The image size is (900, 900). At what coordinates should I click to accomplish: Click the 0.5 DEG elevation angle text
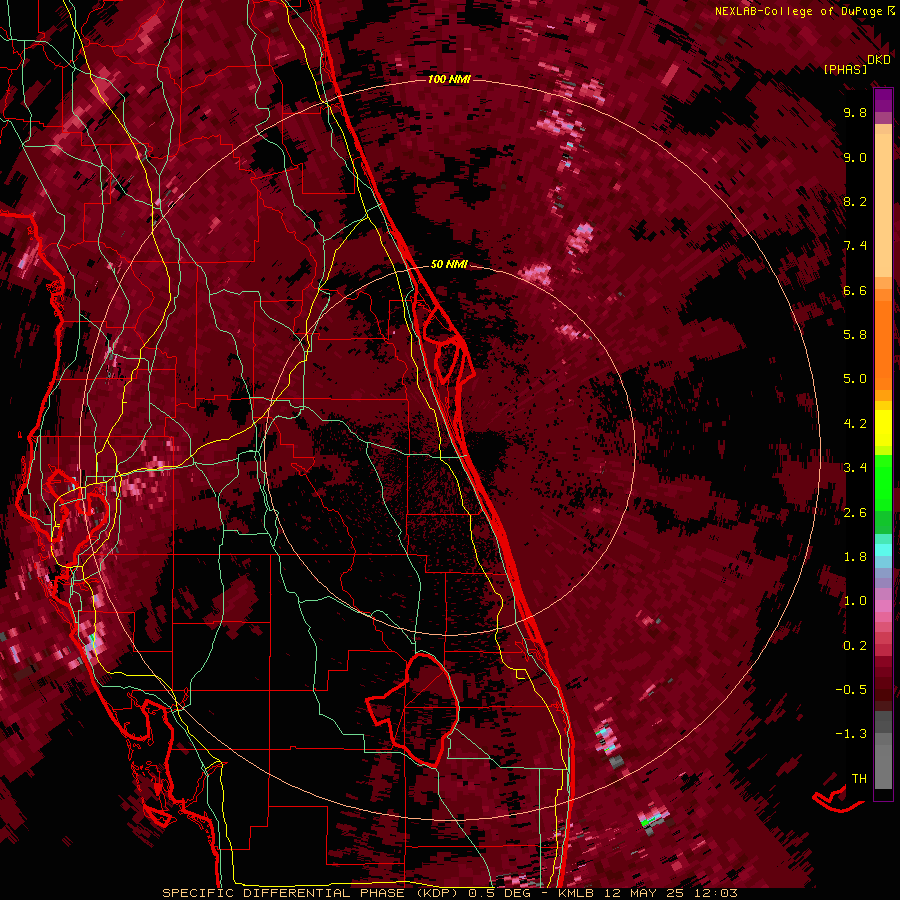tap(499, 893)
